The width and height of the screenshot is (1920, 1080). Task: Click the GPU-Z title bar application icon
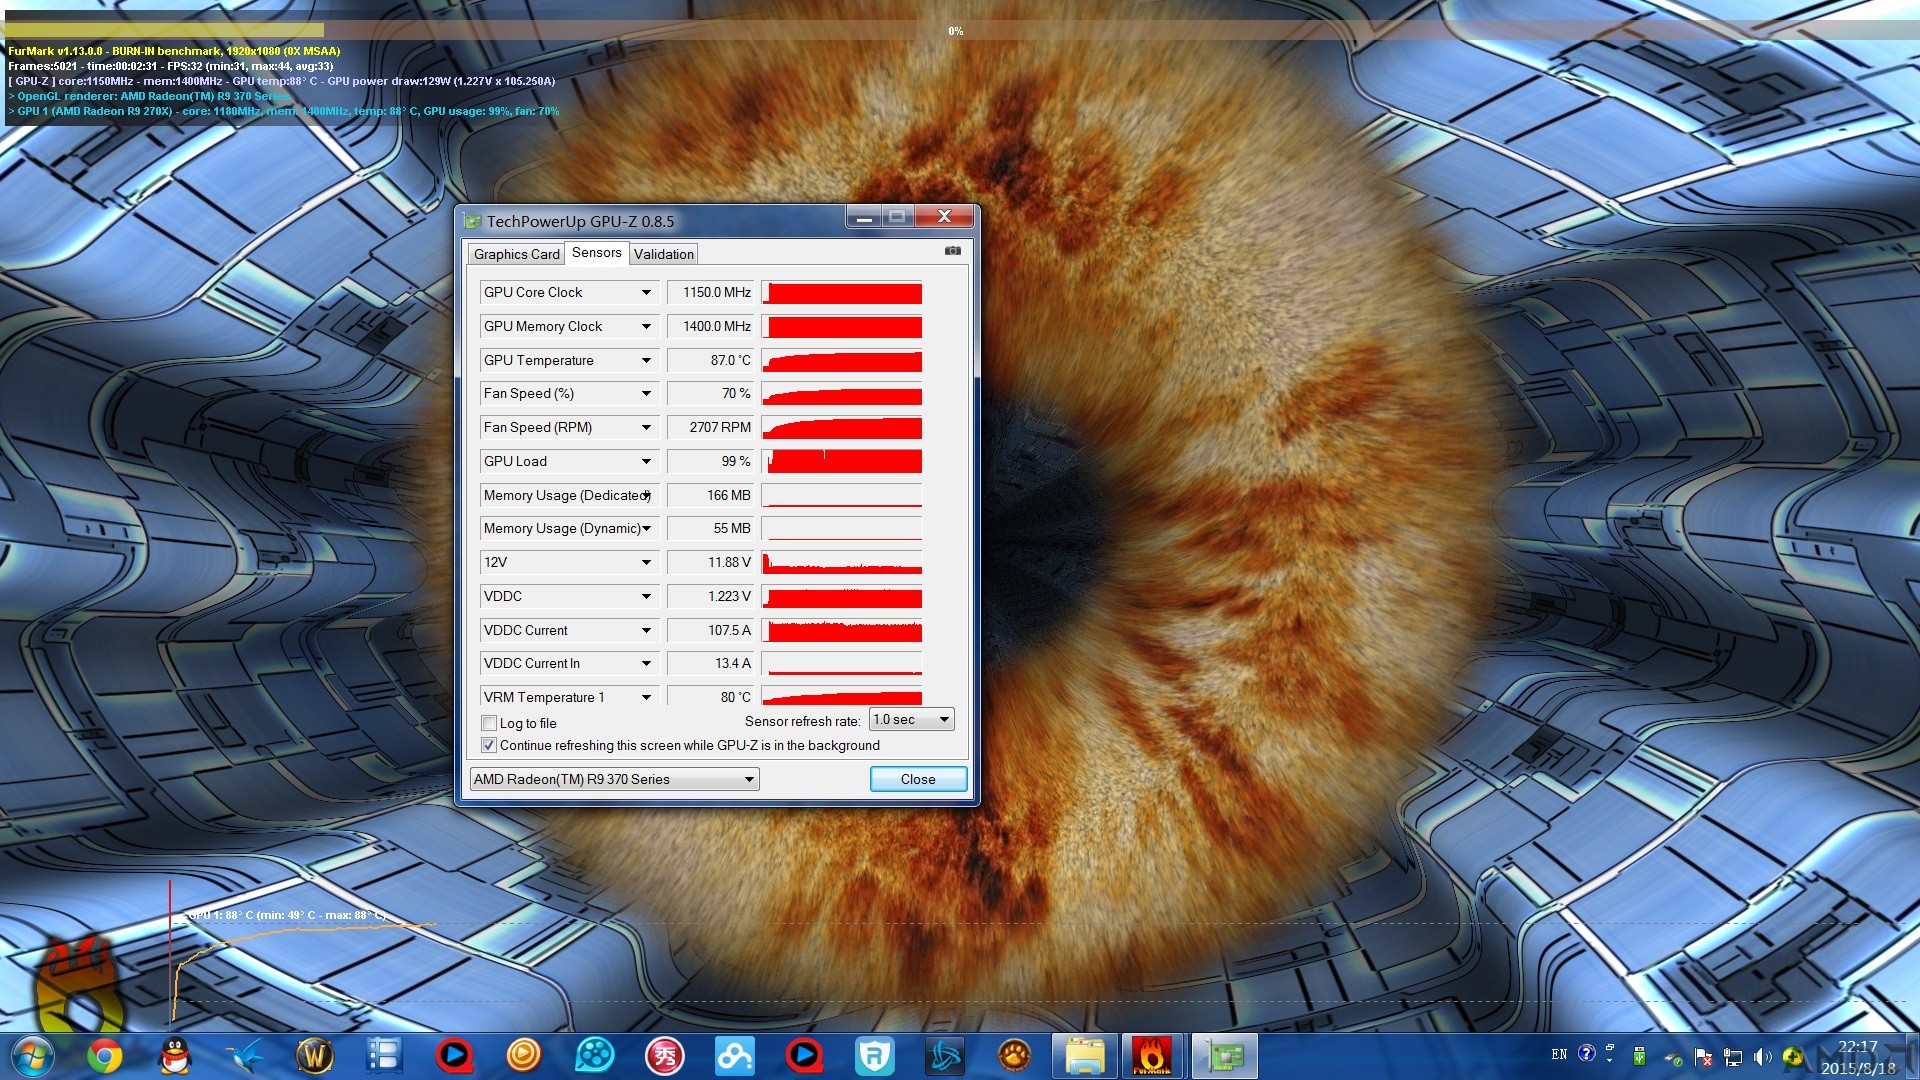tap(473, 221)
